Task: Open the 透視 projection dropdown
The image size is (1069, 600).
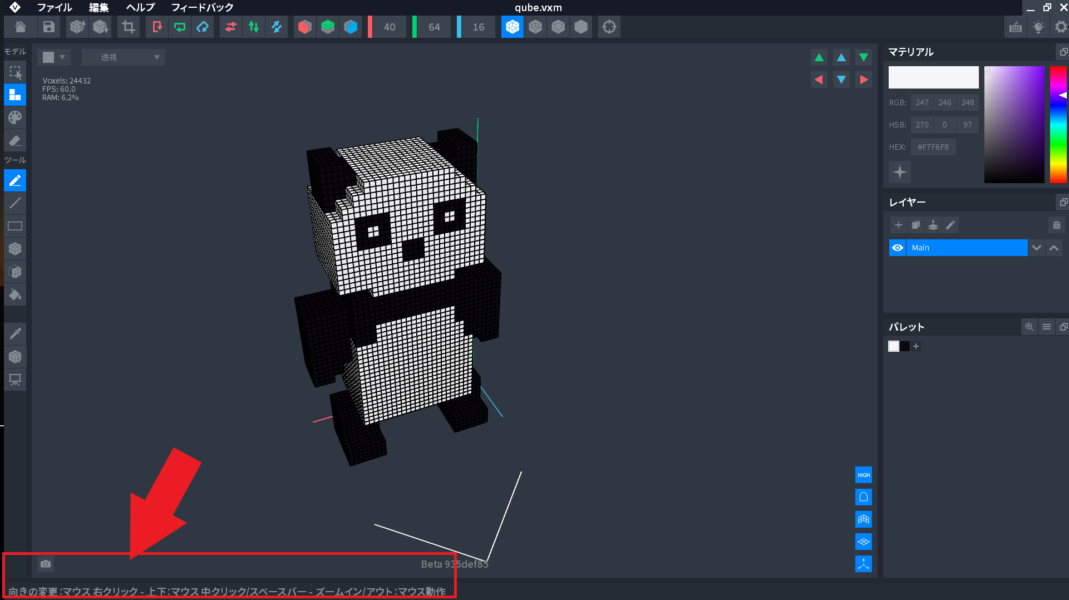Action: click(x=123, y=57)
